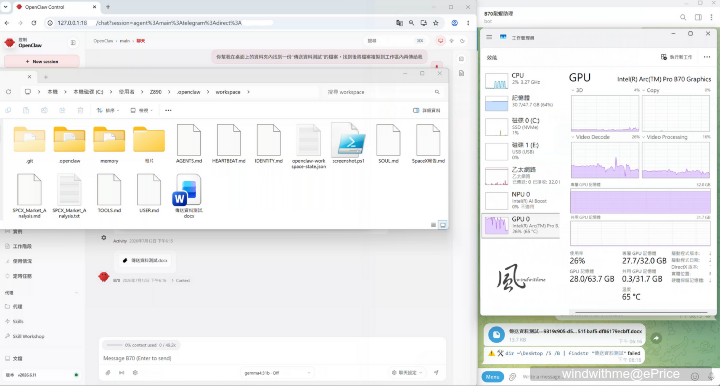Click the search workspace field in Explorer
This screenshot has width=720, height=386.
coord(383,92)
